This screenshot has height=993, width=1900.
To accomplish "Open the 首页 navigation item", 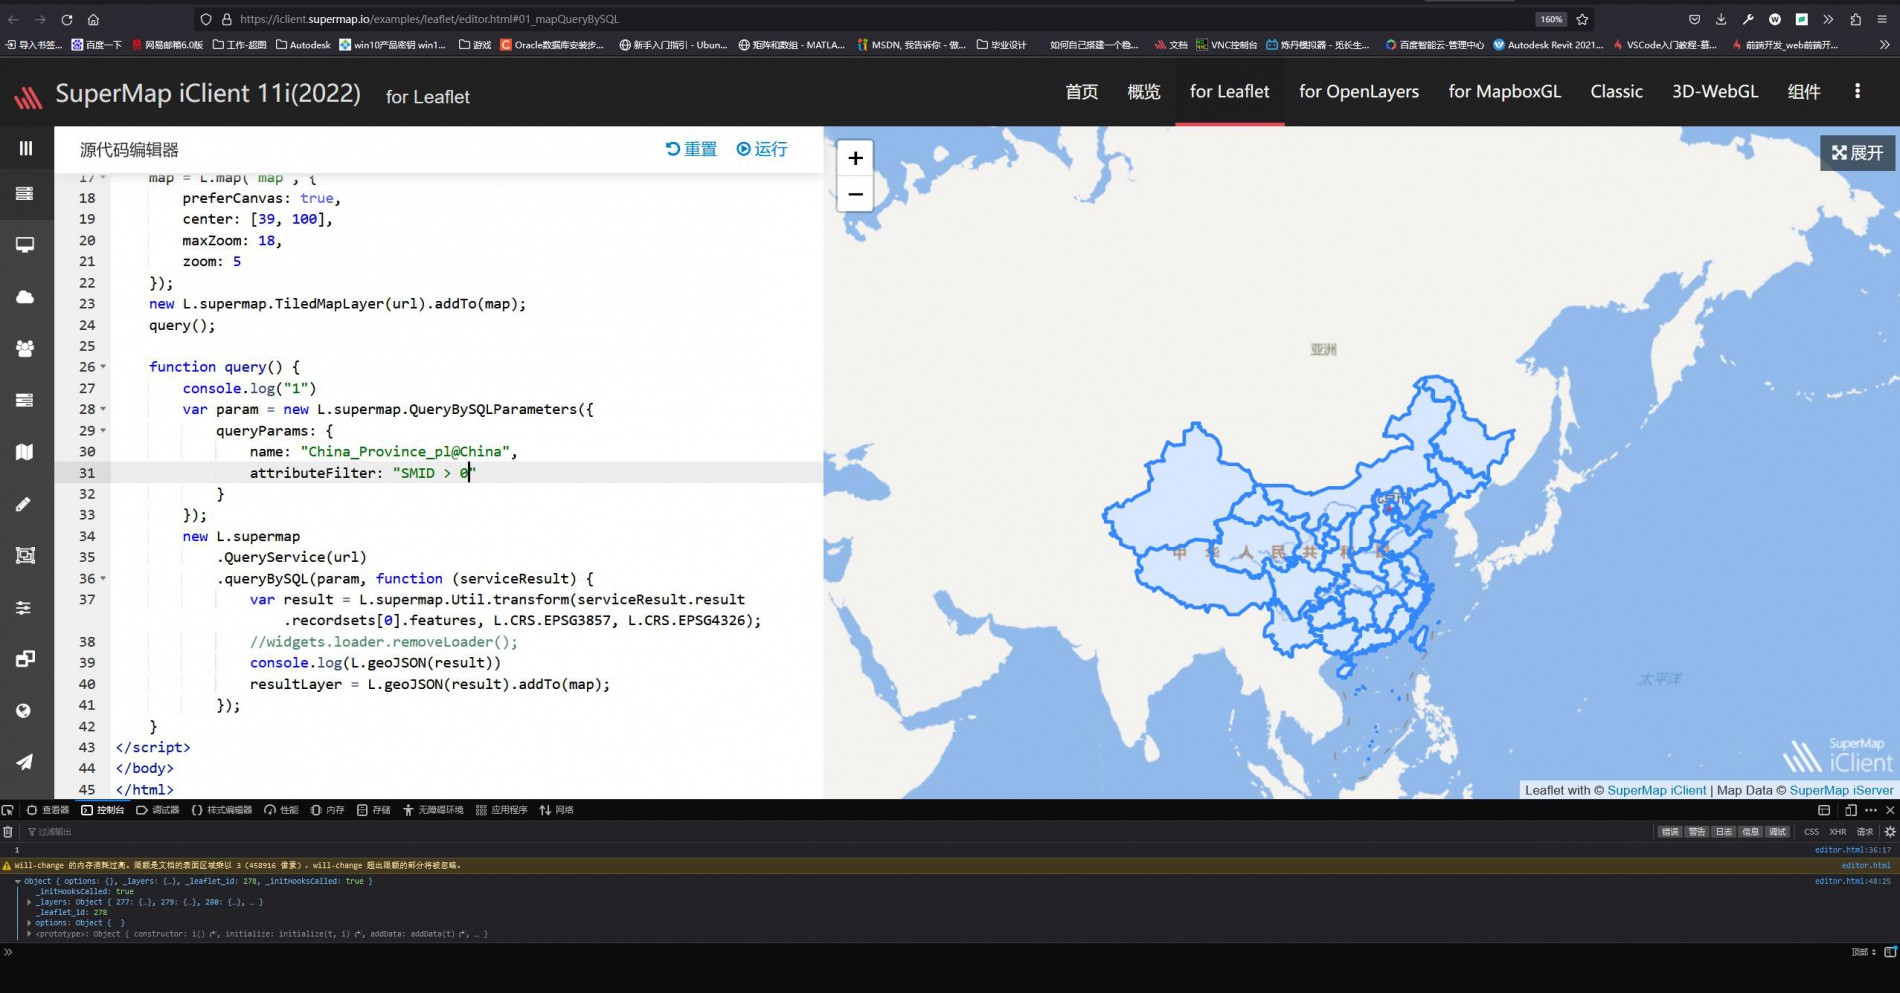I will click(1081, 92).
